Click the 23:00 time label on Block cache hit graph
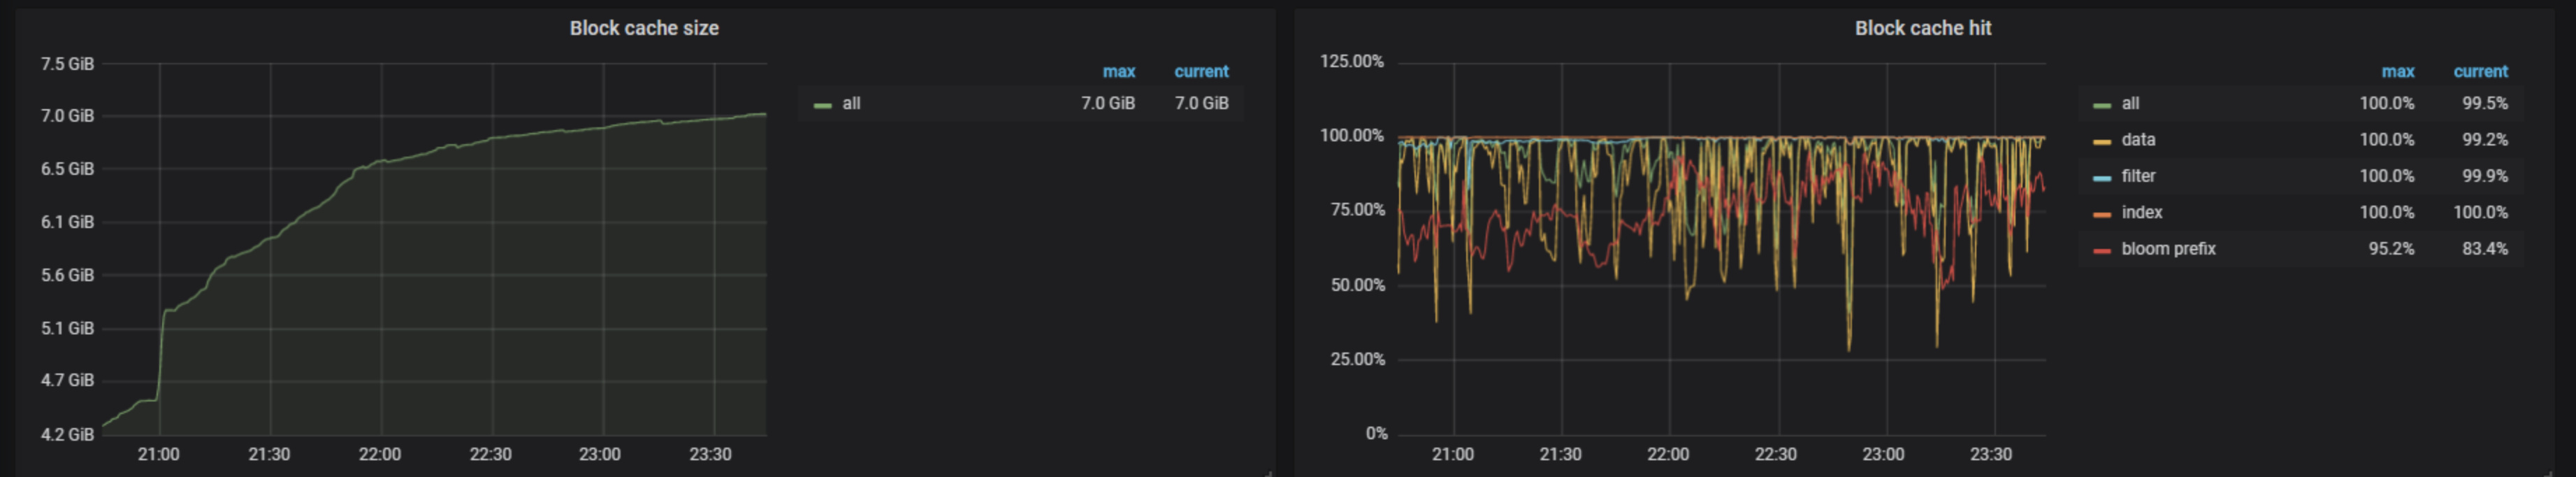 point(1883,454)
